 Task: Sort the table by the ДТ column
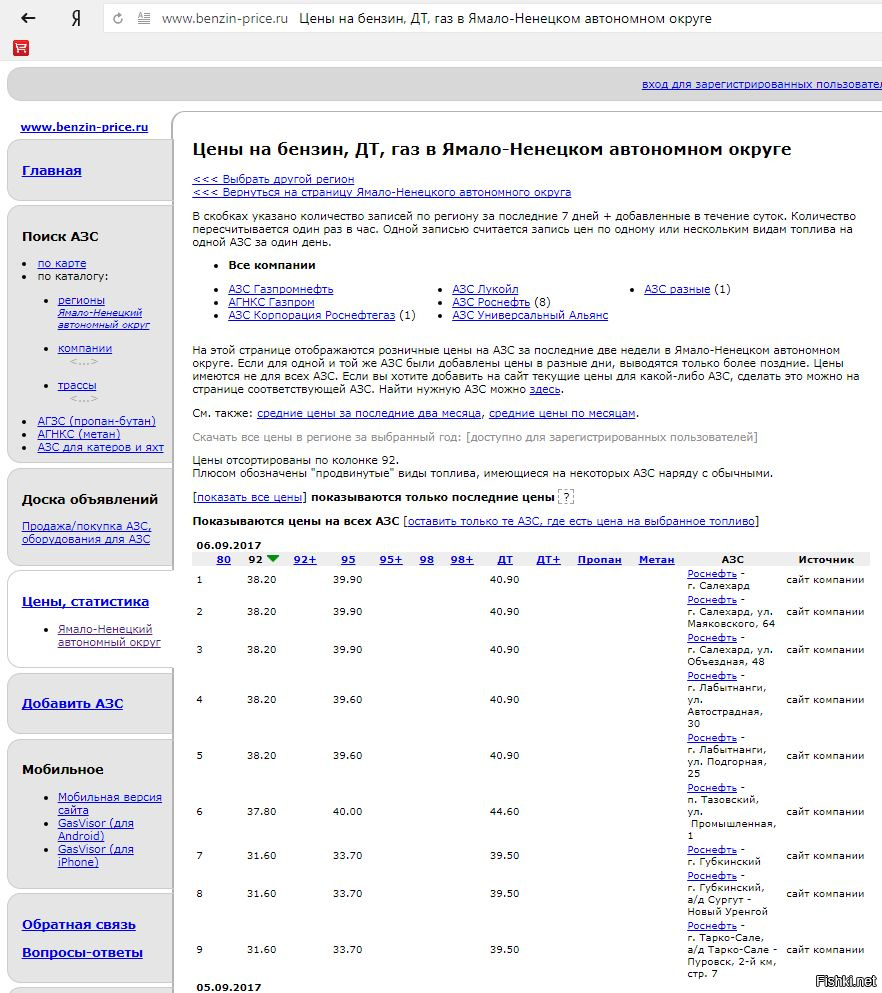coord(505,560)
